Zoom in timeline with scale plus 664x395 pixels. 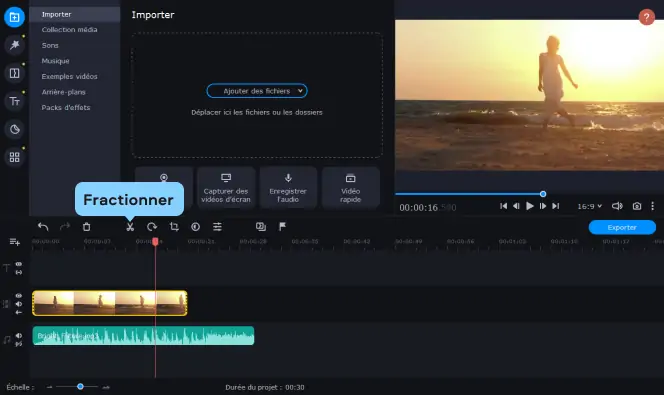point(106,387)
